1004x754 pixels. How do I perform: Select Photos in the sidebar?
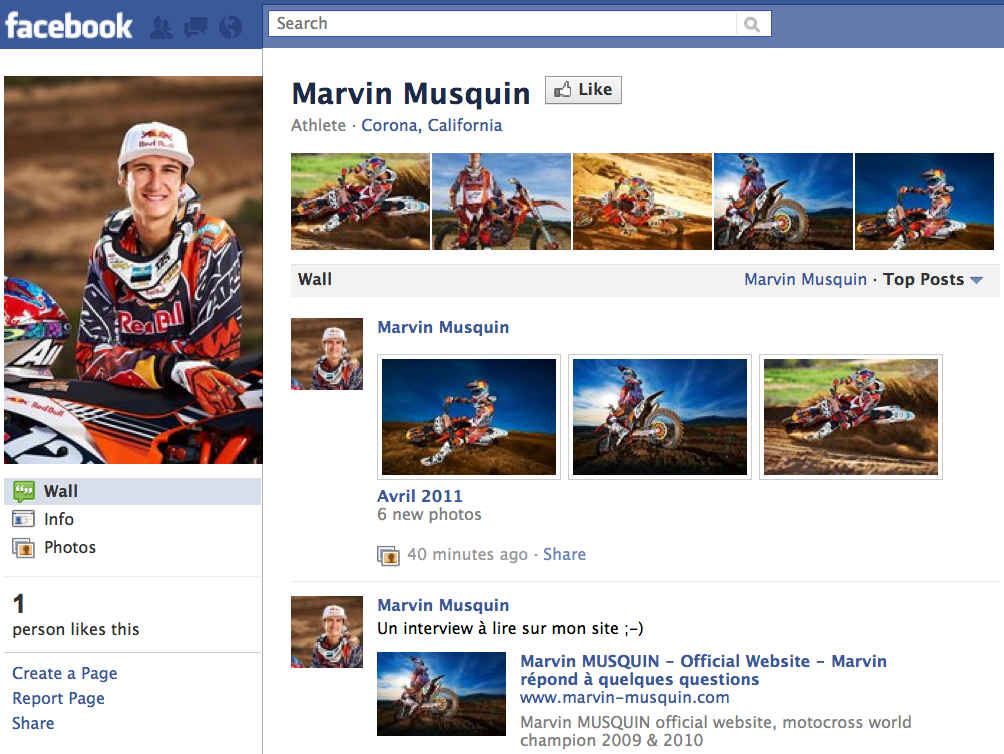point(133,547)
